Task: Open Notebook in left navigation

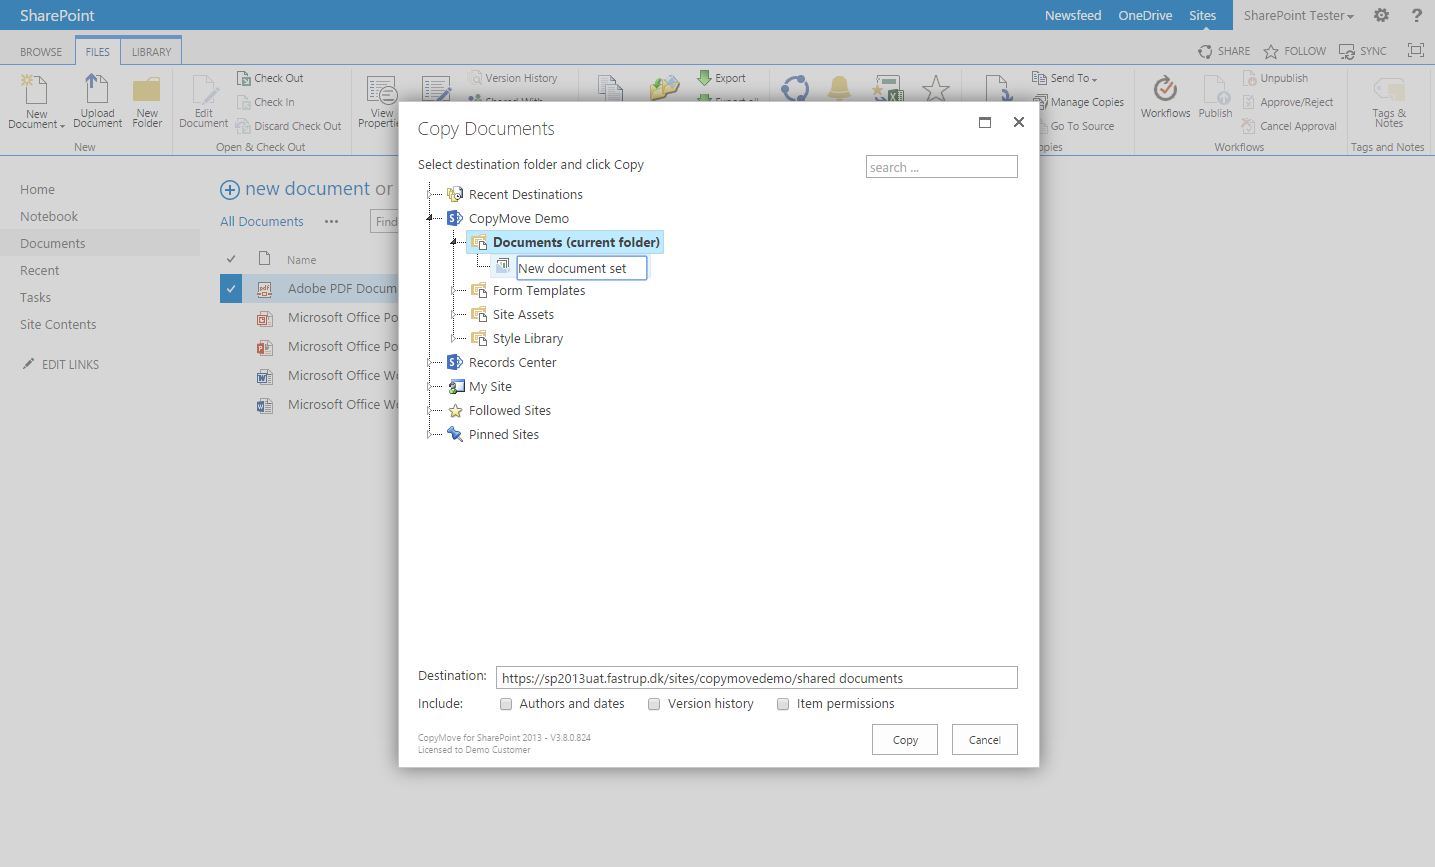Action: click(49, 216)
